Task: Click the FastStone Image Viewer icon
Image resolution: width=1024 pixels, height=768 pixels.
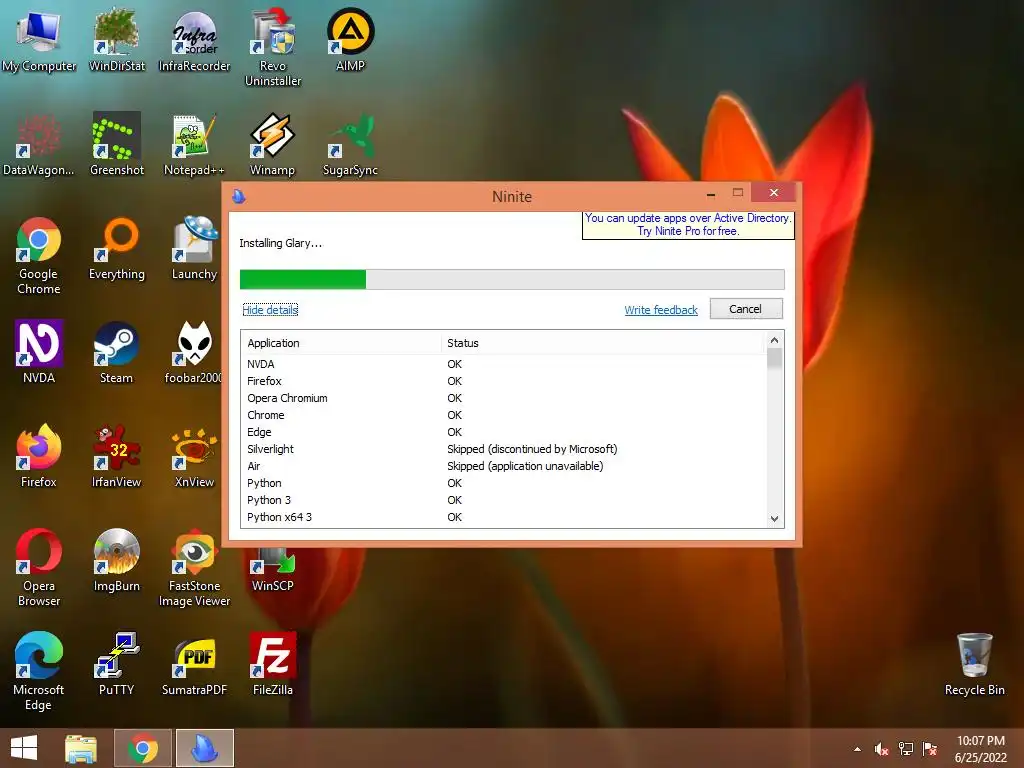Action: point(194,567)
